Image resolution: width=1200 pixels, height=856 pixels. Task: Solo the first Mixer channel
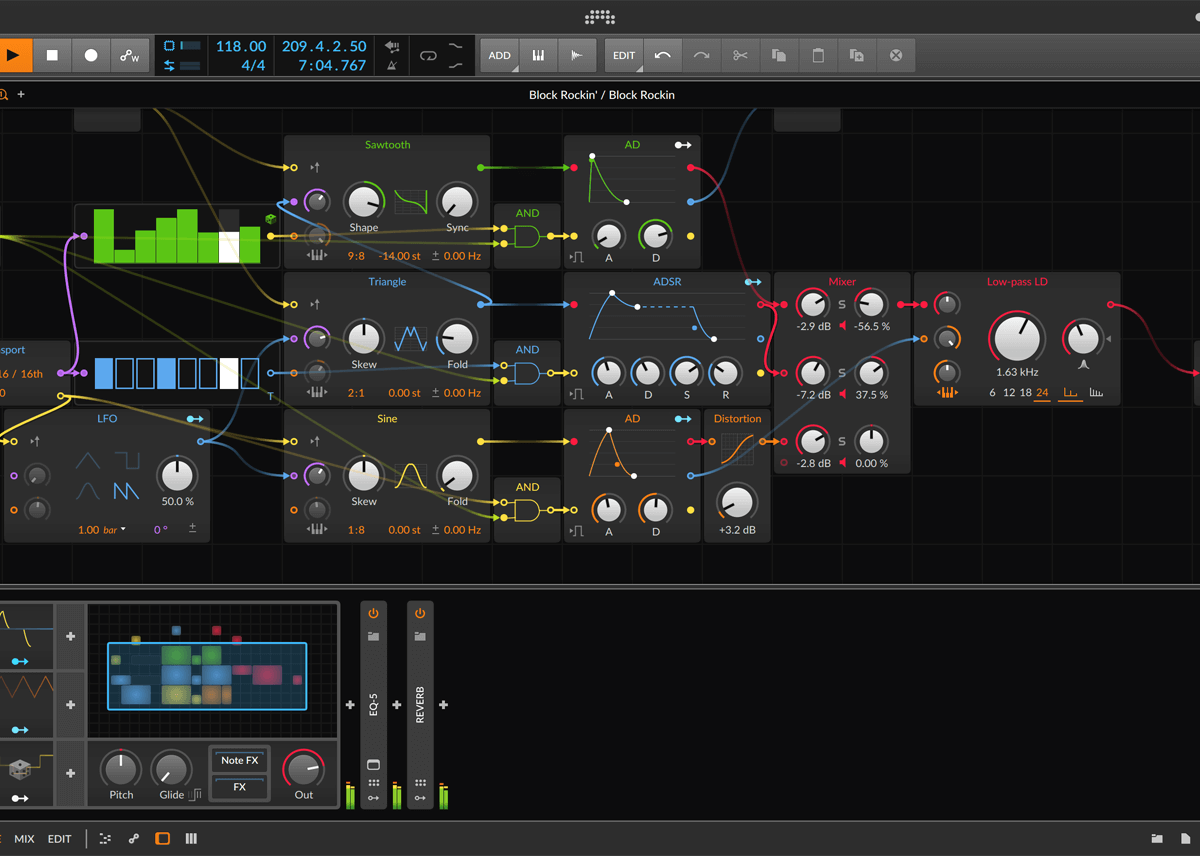click(x=842, y=304)
